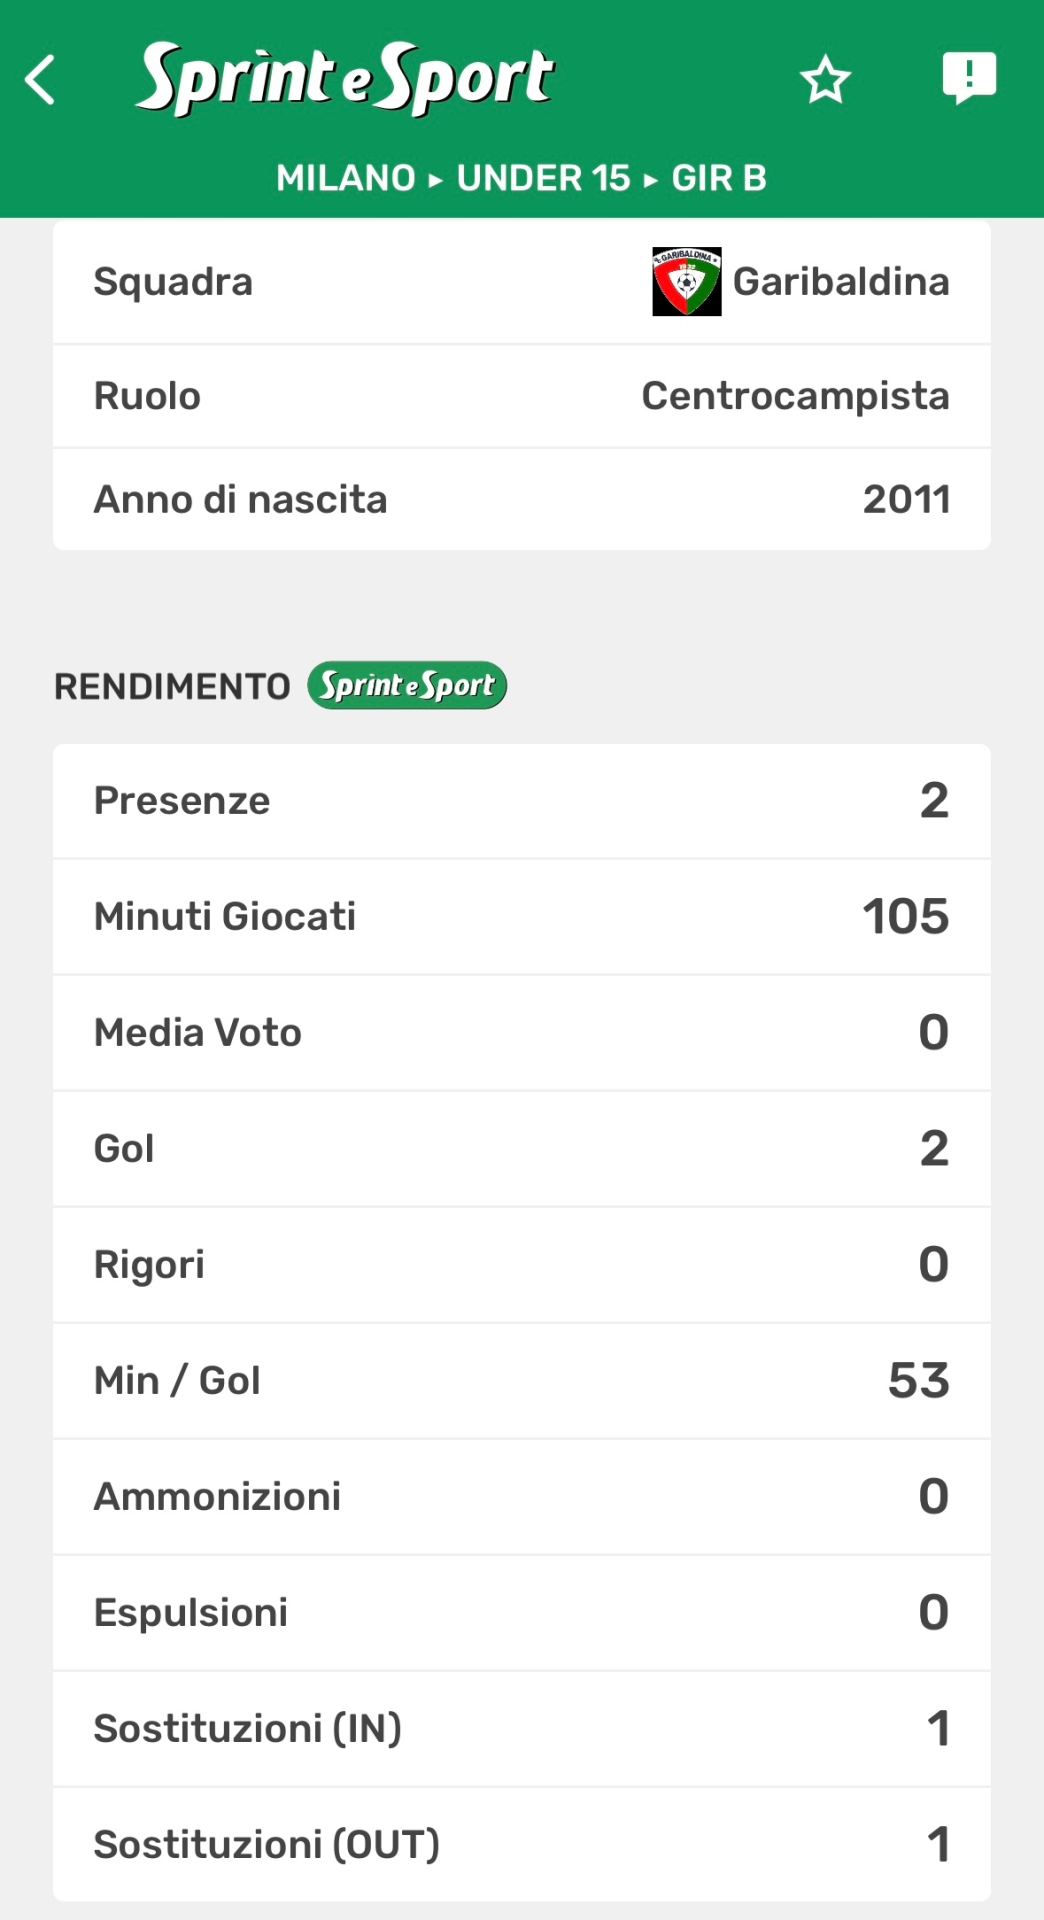Screen dimensions: 1044x1920
Task: Open the Garibaldina team name link
Action: point(841,282)
